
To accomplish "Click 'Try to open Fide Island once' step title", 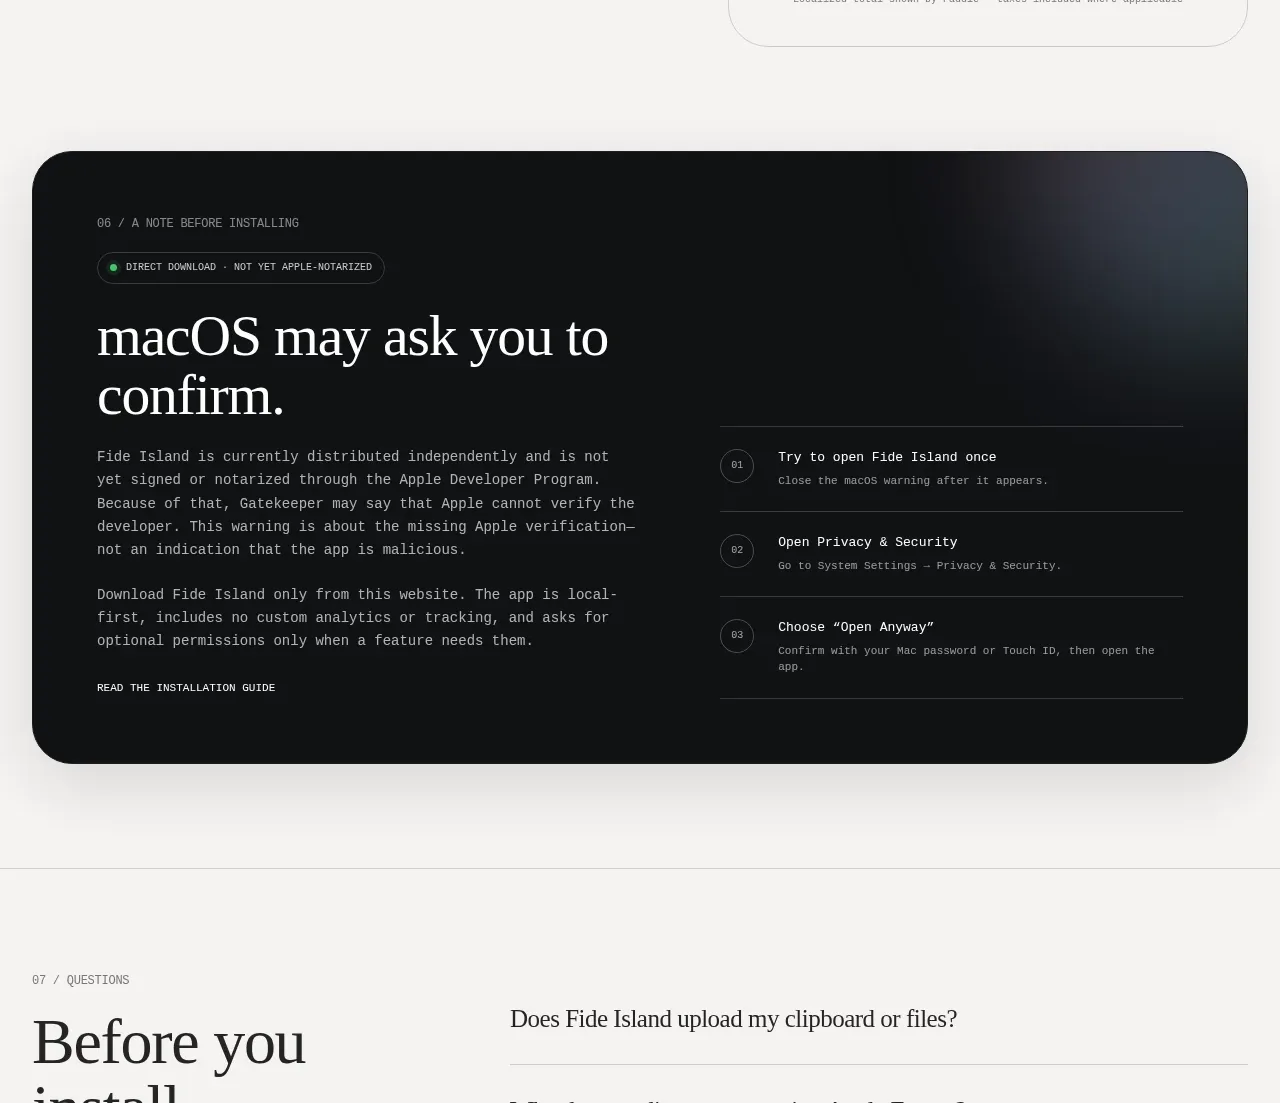I will click(887, 457).
